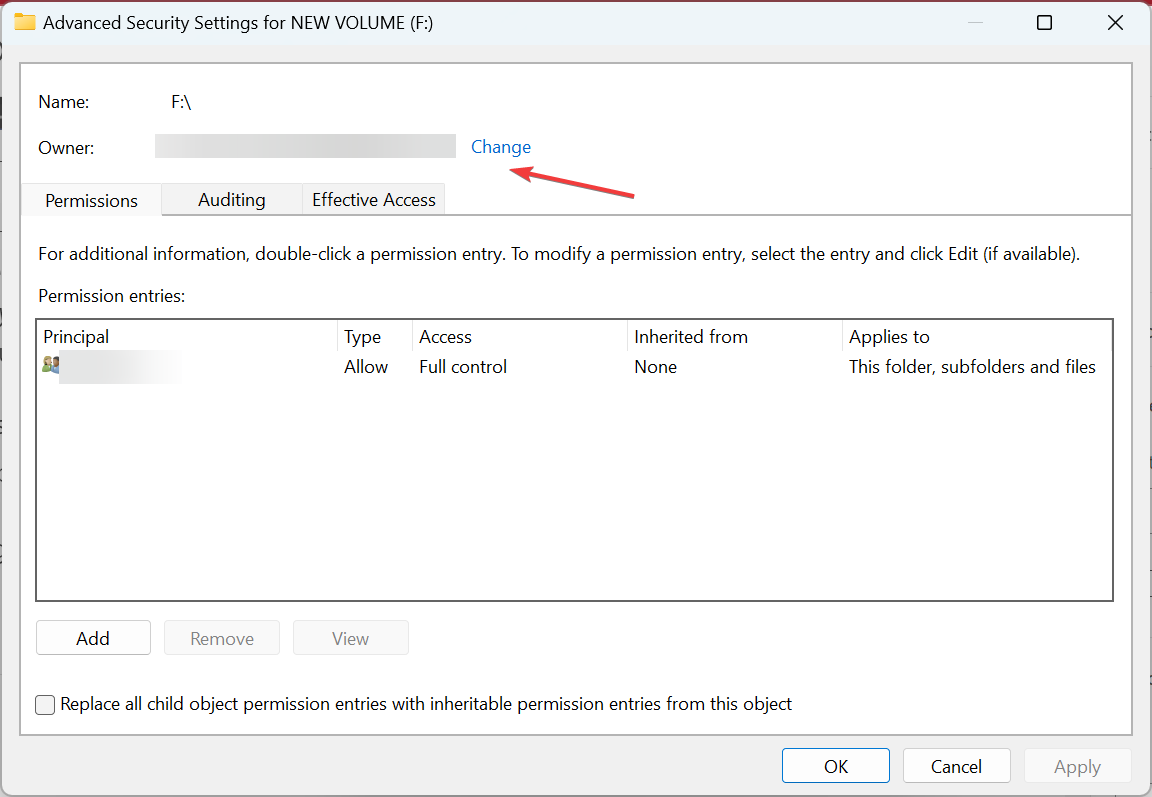
Task: Select the Full control permission entry row
Action: tap(463, 367)
